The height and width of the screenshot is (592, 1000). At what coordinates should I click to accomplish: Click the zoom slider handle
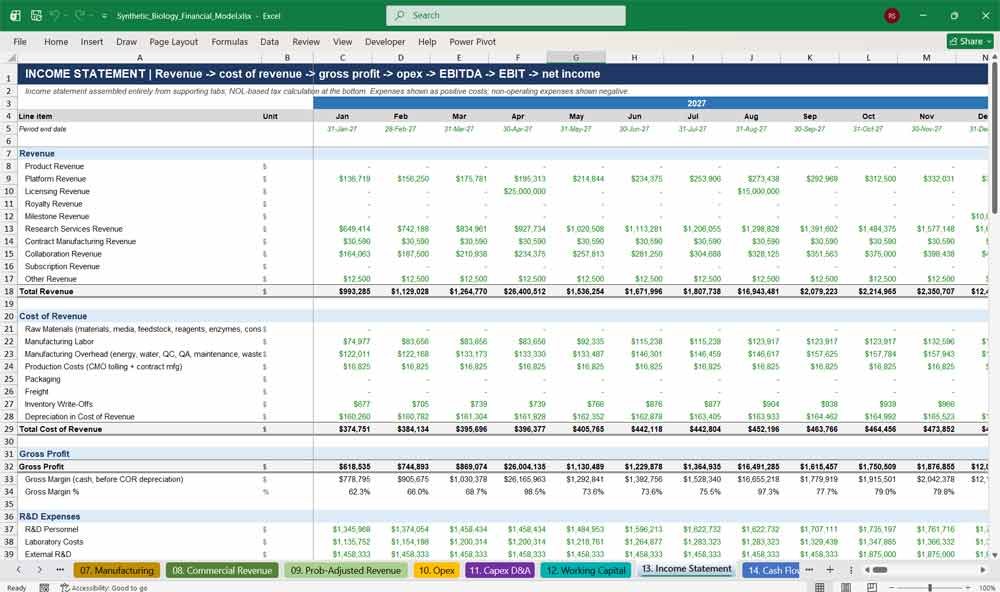click(930, 587)
